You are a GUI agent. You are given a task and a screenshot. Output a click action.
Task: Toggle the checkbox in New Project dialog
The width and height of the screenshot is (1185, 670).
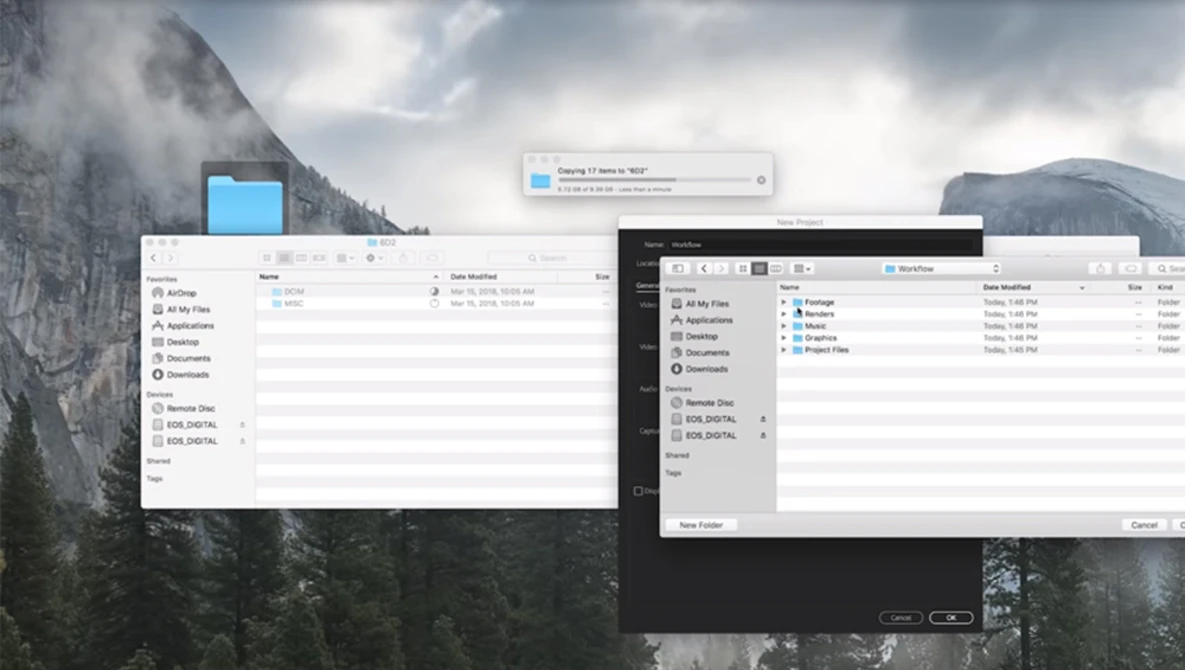coord(639,492)
